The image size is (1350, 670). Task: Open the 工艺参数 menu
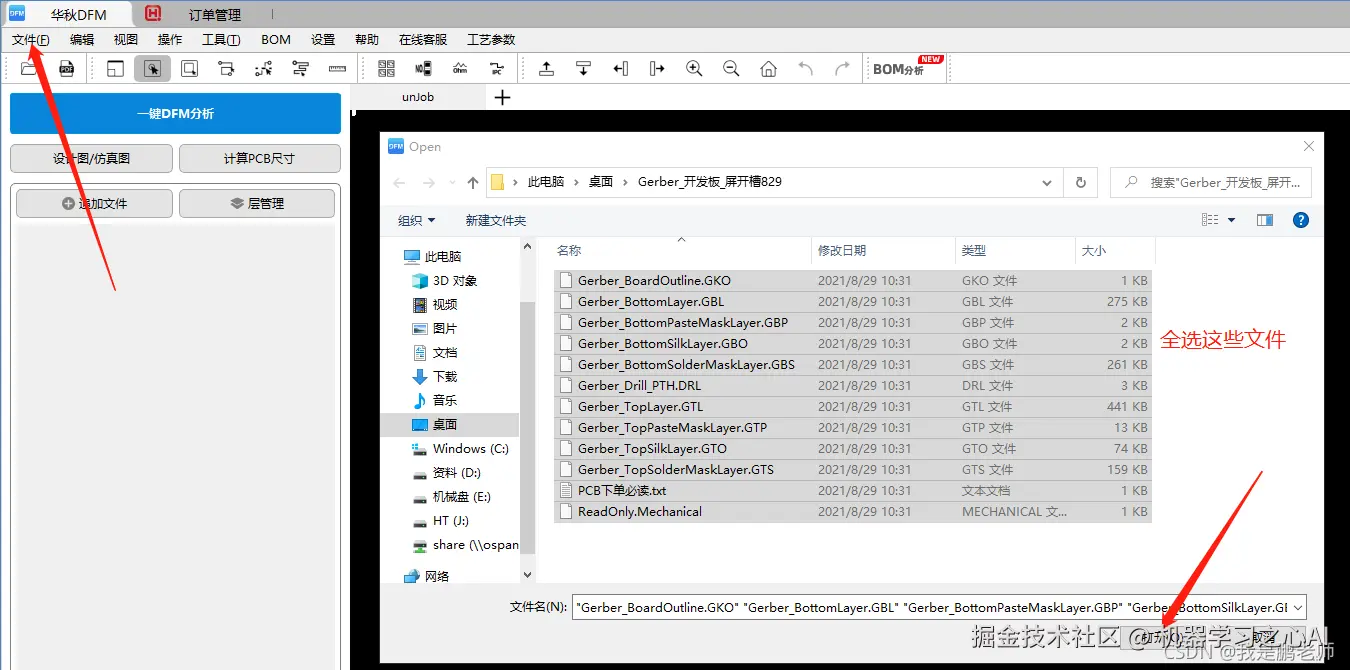pos(491,40)
